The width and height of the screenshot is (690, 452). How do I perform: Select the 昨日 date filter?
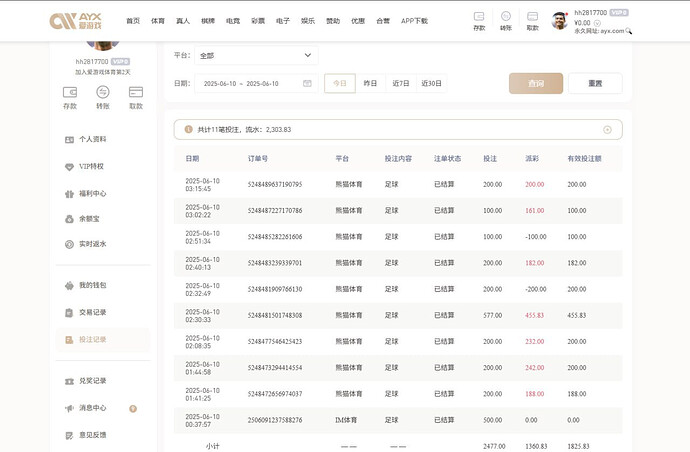pyautogui.click(x=370, y=84)
